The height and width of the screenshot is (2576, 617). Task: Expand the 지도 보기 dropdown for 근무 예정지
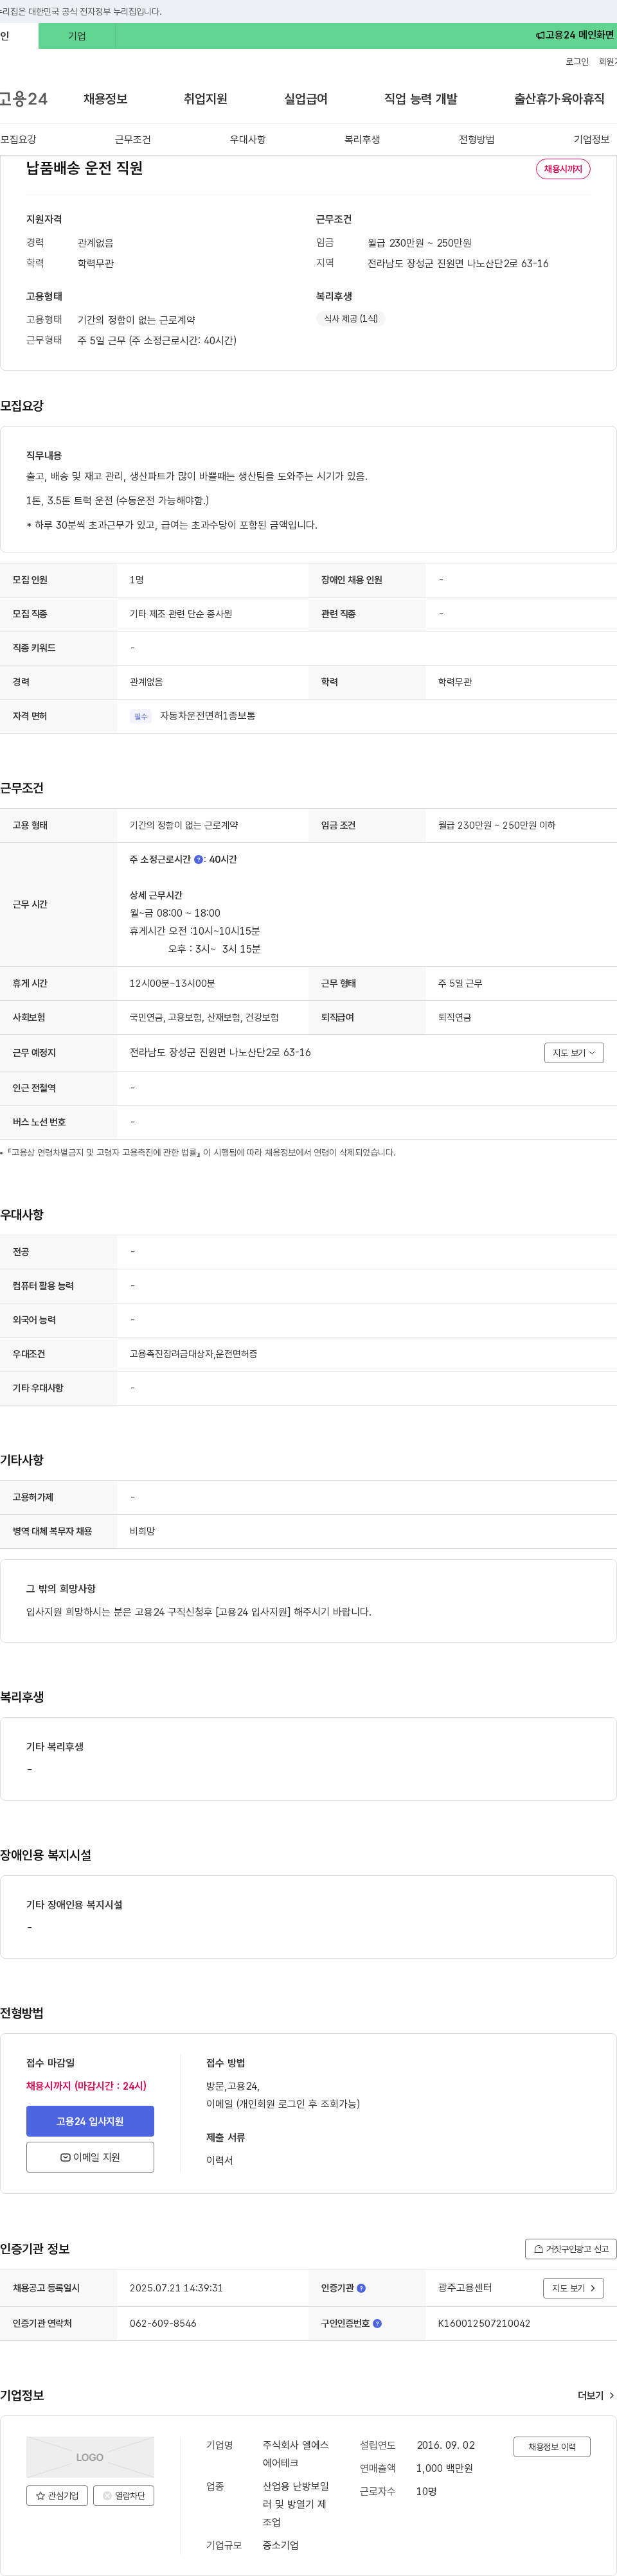point(574,1053)
